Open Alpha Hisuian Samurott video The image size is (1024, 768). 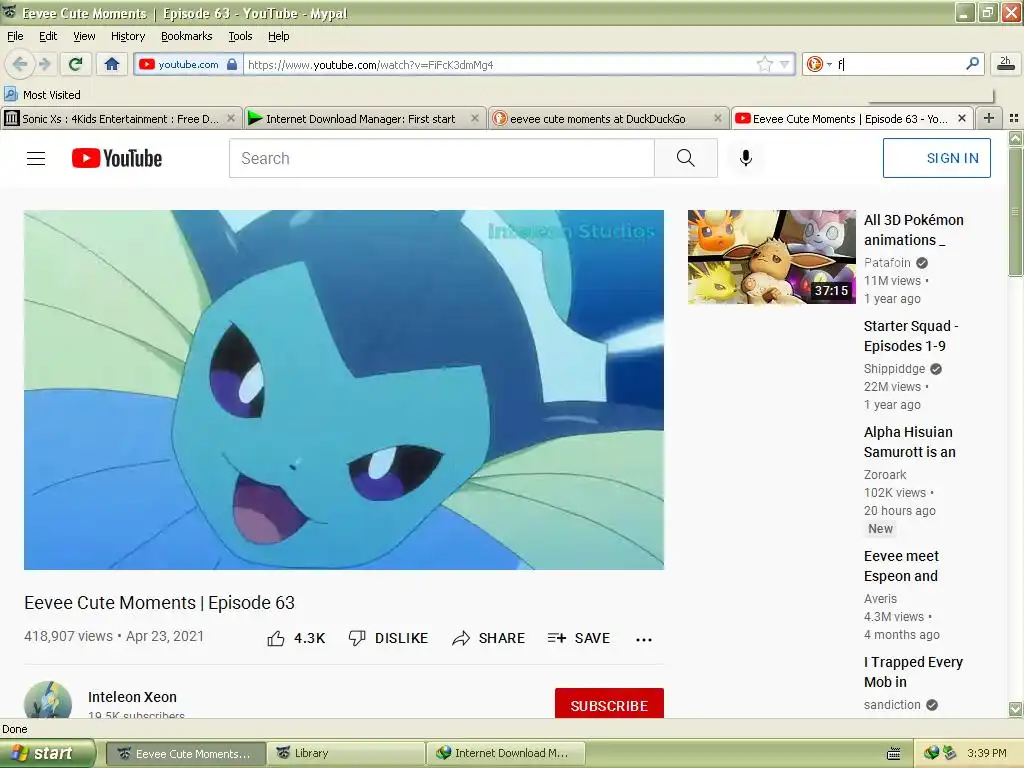click(x=909, y=442)
